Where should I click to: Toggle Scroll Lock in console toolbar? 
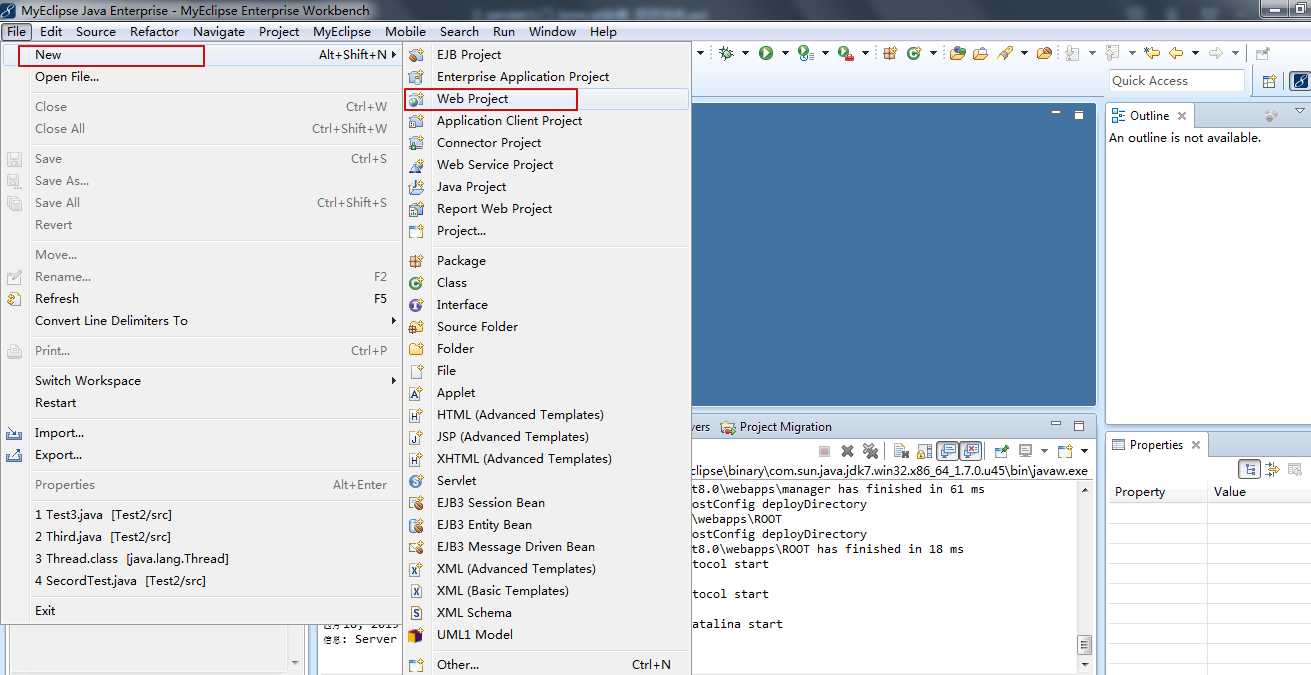click(x=924, y=451)
